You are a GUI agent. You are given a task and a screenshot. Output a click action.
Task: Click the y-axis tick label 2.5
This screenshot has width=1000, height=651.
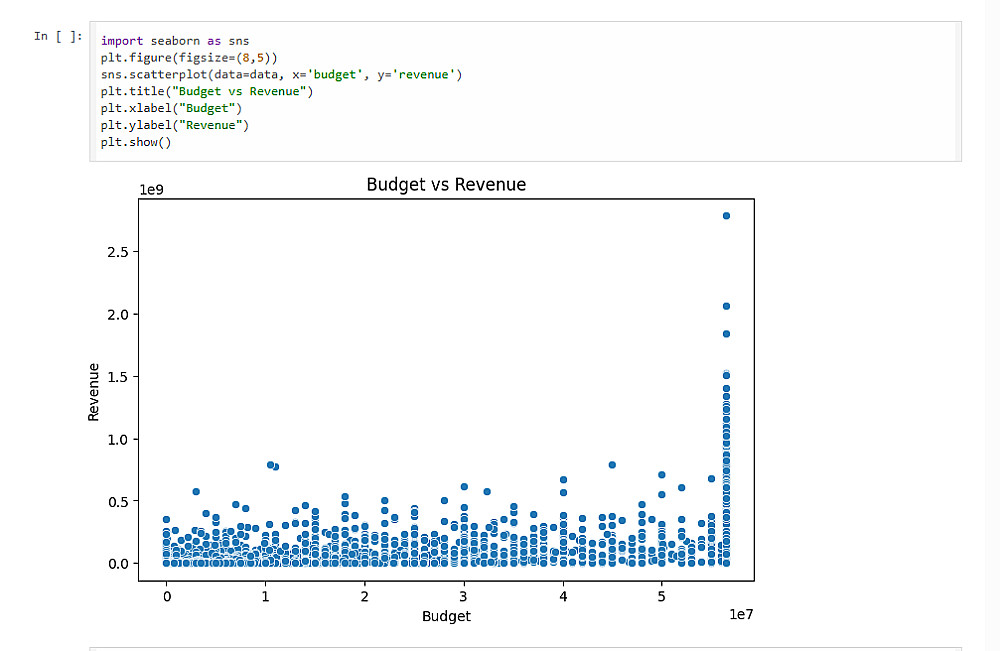tap(118, 252)
